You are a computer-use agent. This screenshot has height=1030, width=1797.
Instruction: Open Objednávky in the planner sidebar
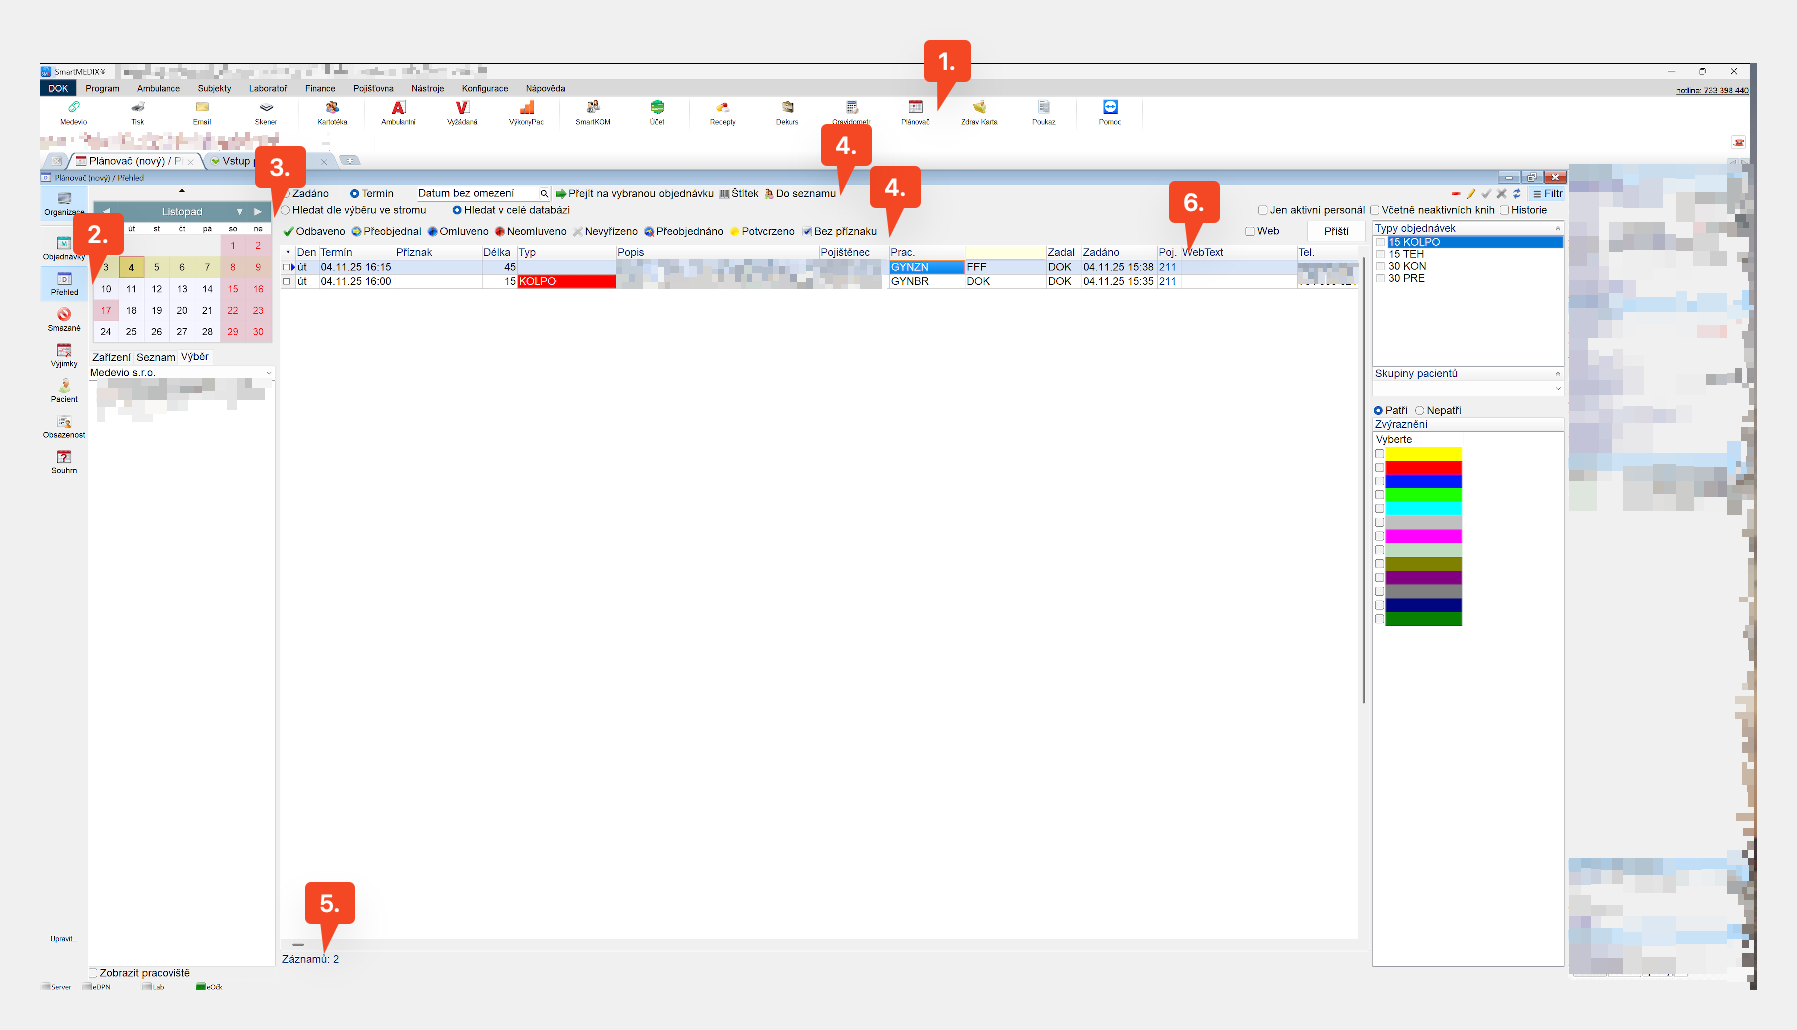pos(64,248)
